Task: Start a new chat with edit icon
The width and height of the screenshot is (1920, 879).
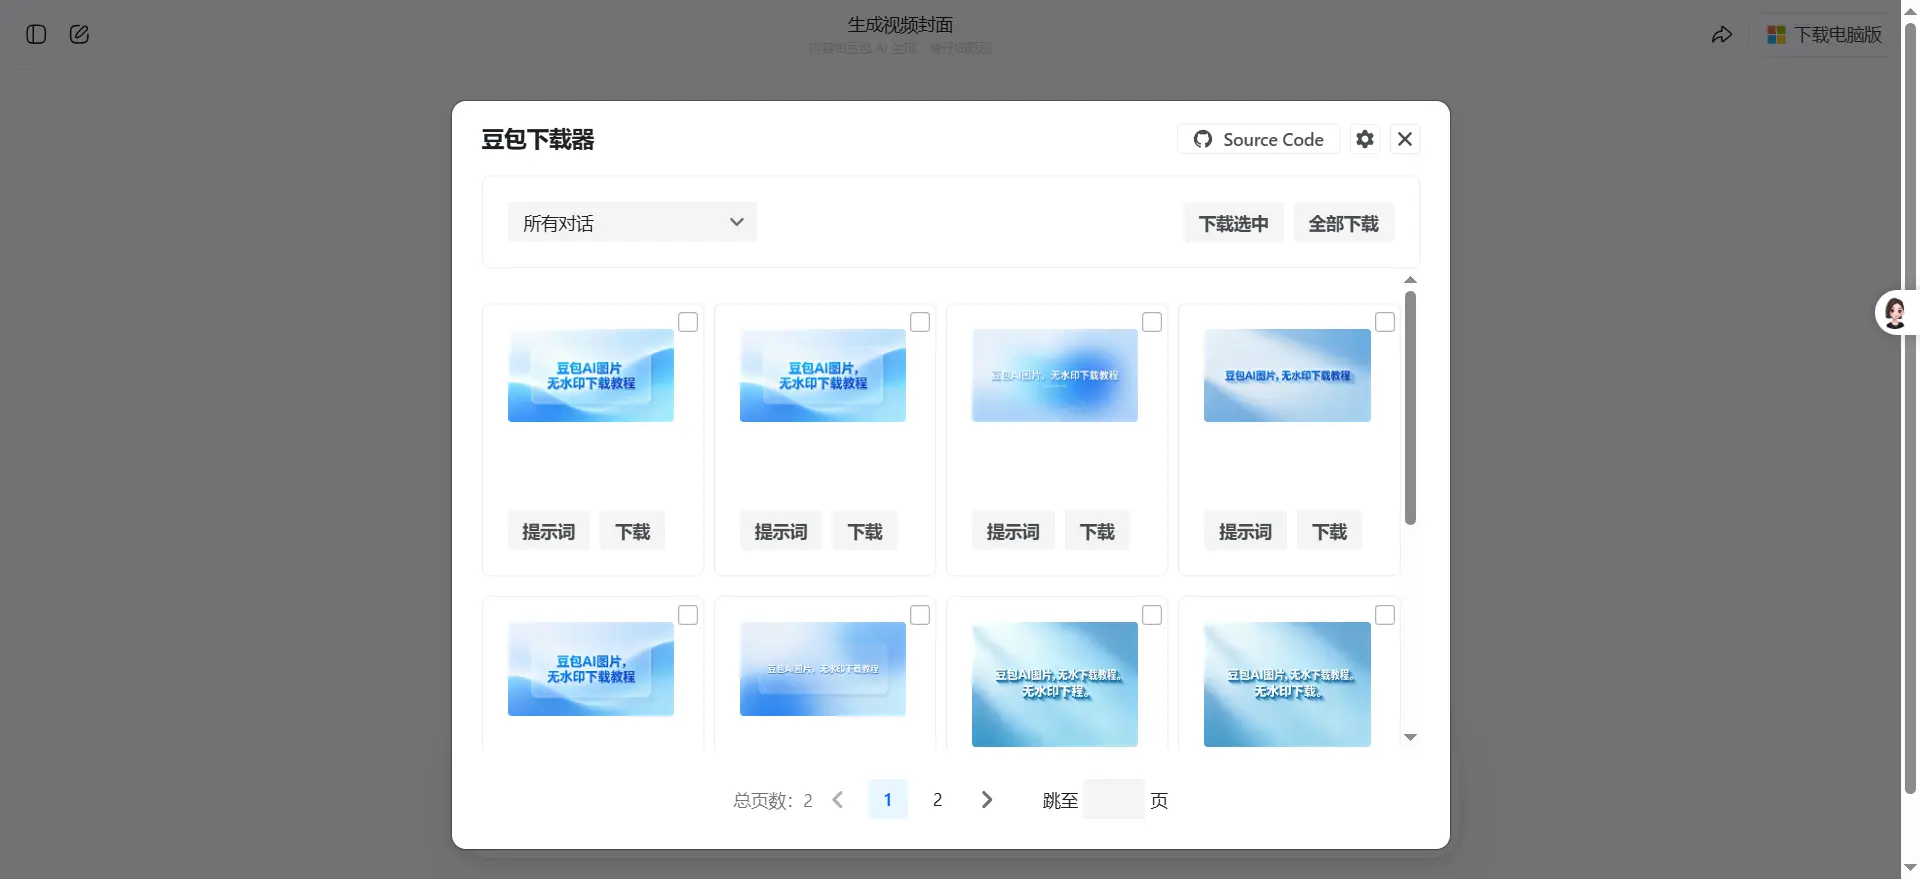Action: click(x=79, y=34)
